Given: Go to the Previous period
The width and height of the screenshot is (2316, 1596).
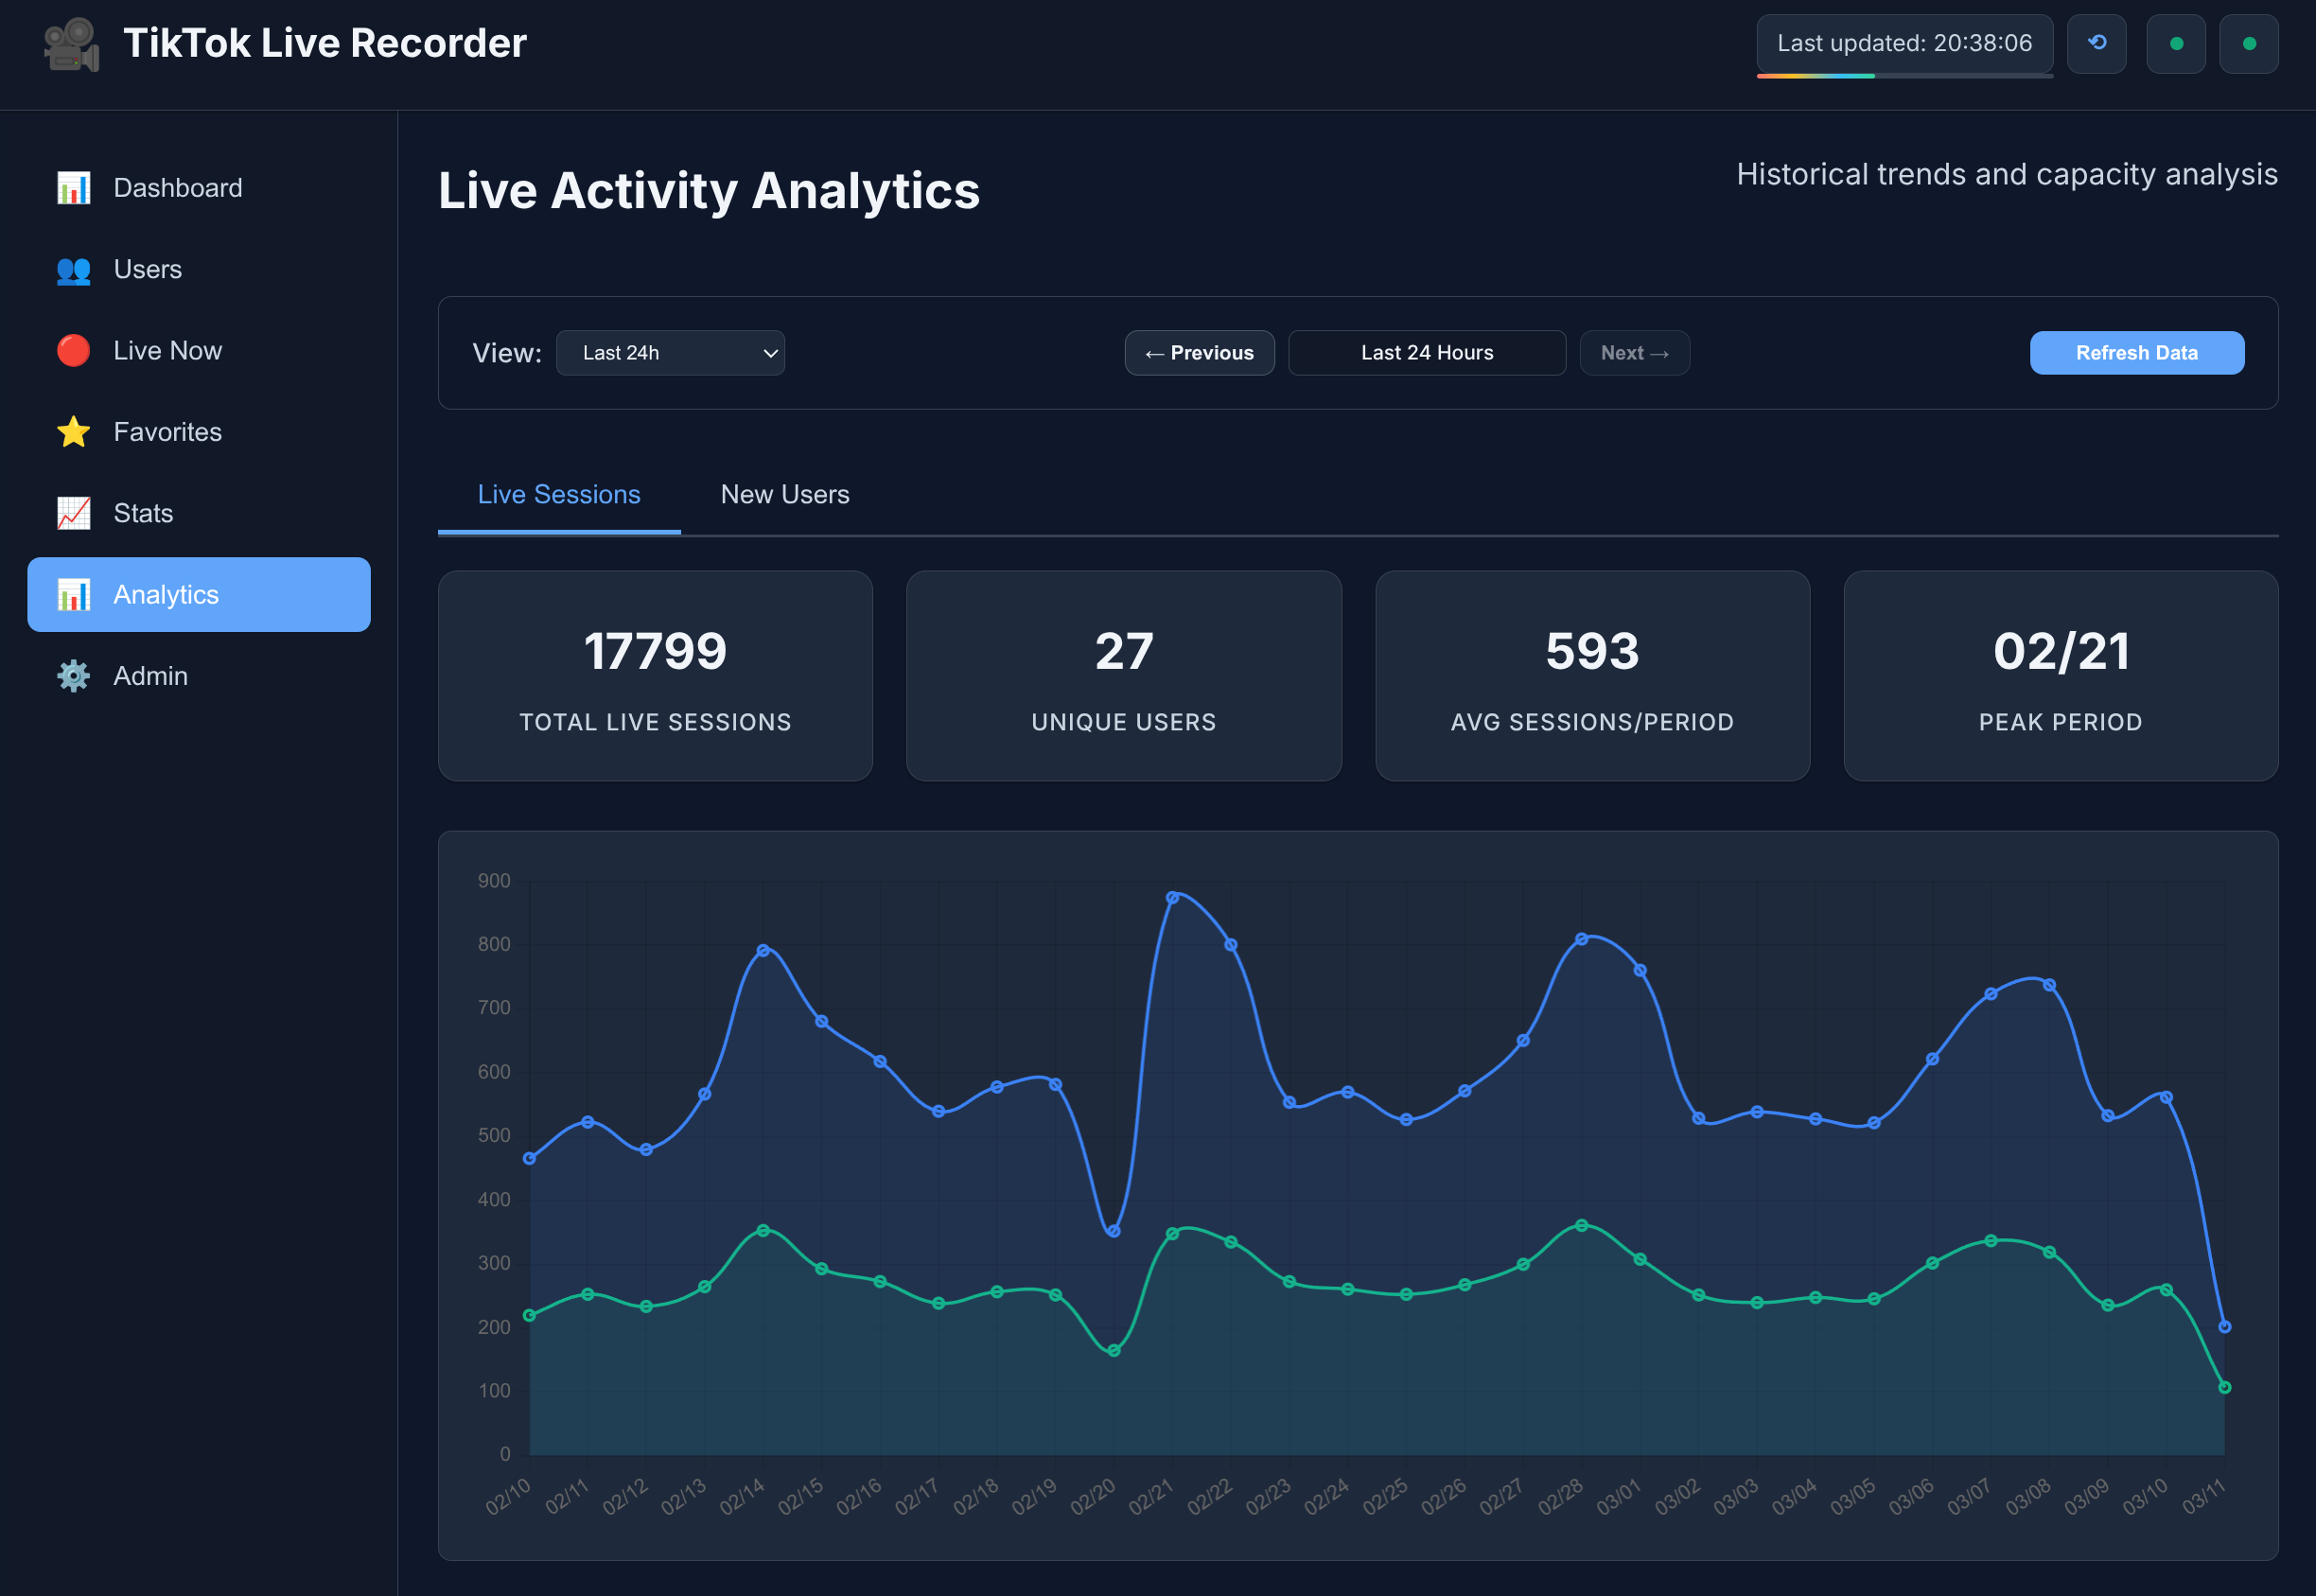Looking at the screenshot, I should tap(1199, 353).
